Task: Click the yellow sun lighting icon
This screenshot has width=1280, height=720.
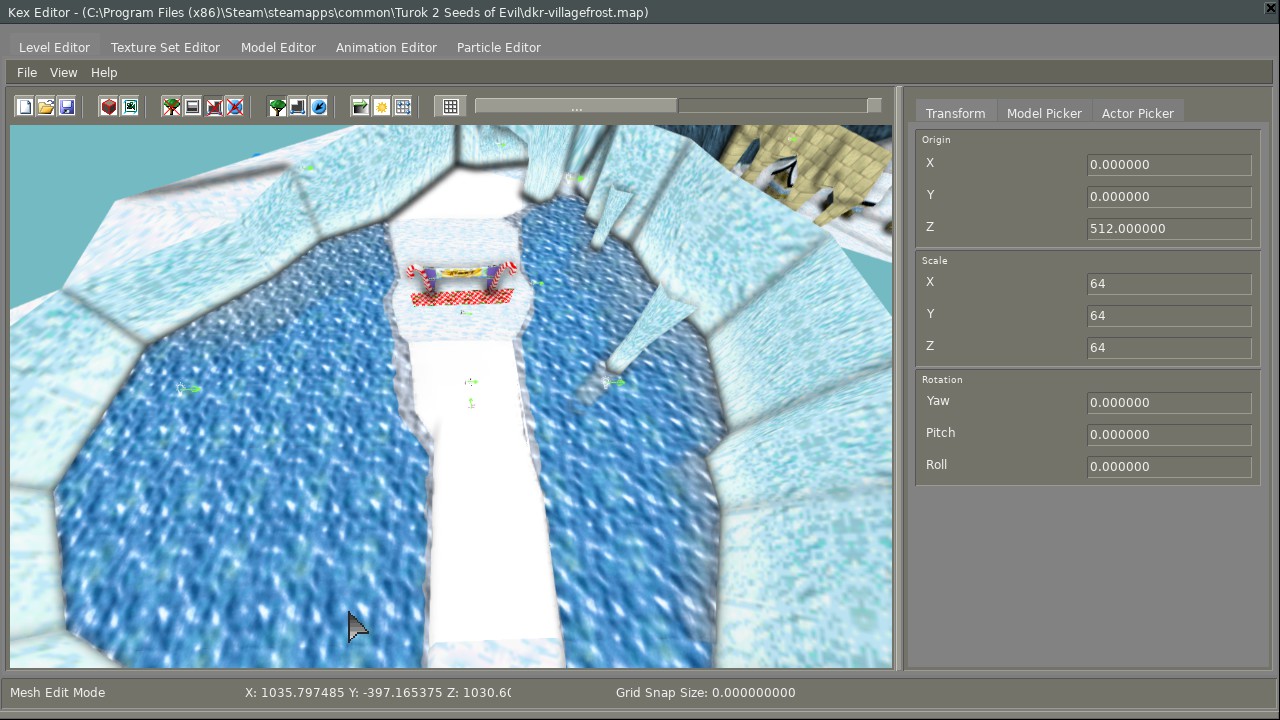Action: (x=382, y=107)
